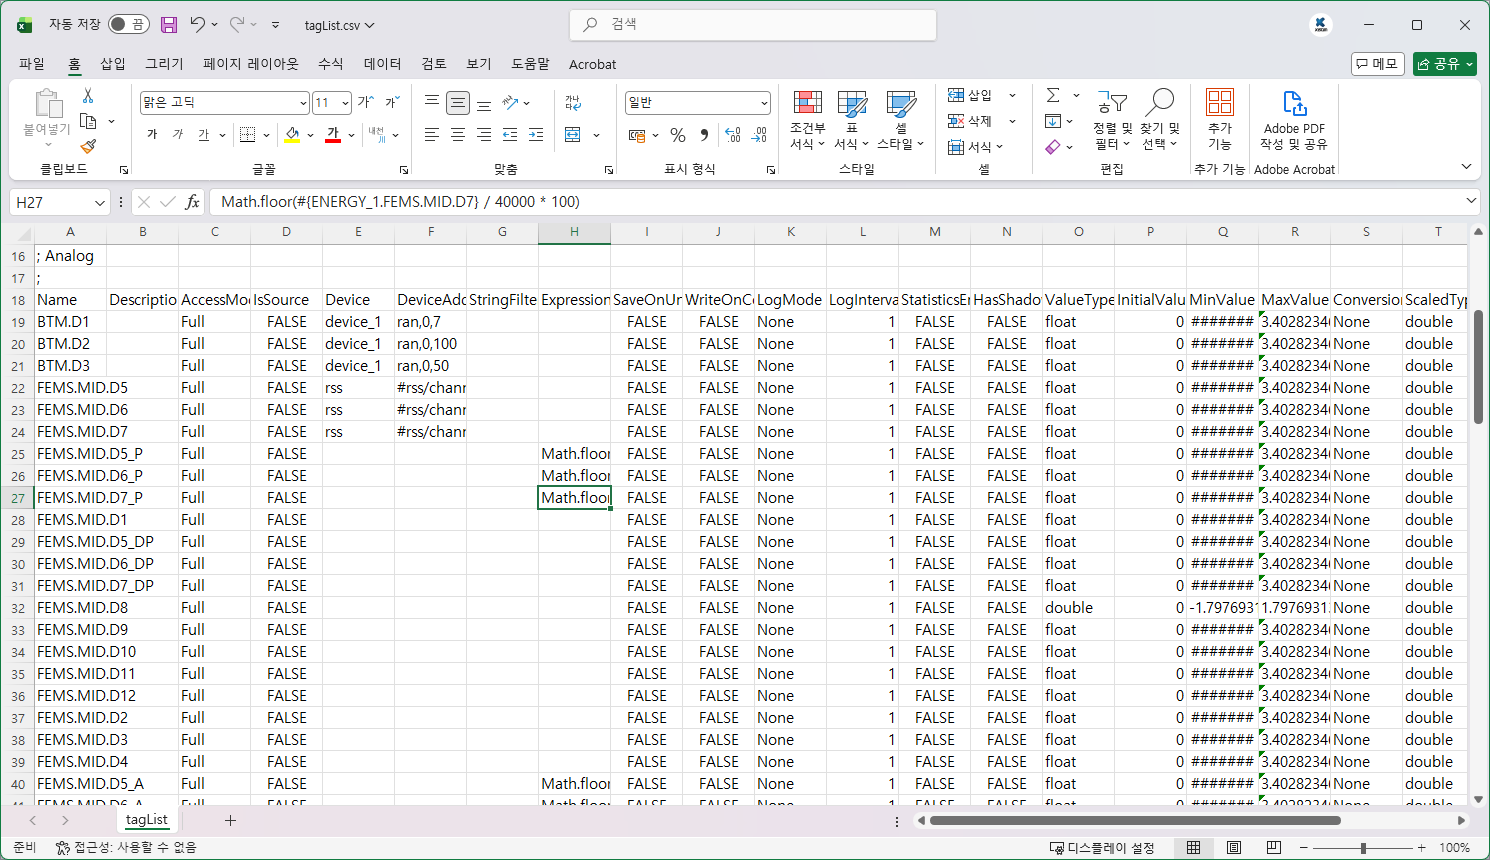Click the 메모 (Comments) button
1490x860 pixels.
(x=1377, y=64)
